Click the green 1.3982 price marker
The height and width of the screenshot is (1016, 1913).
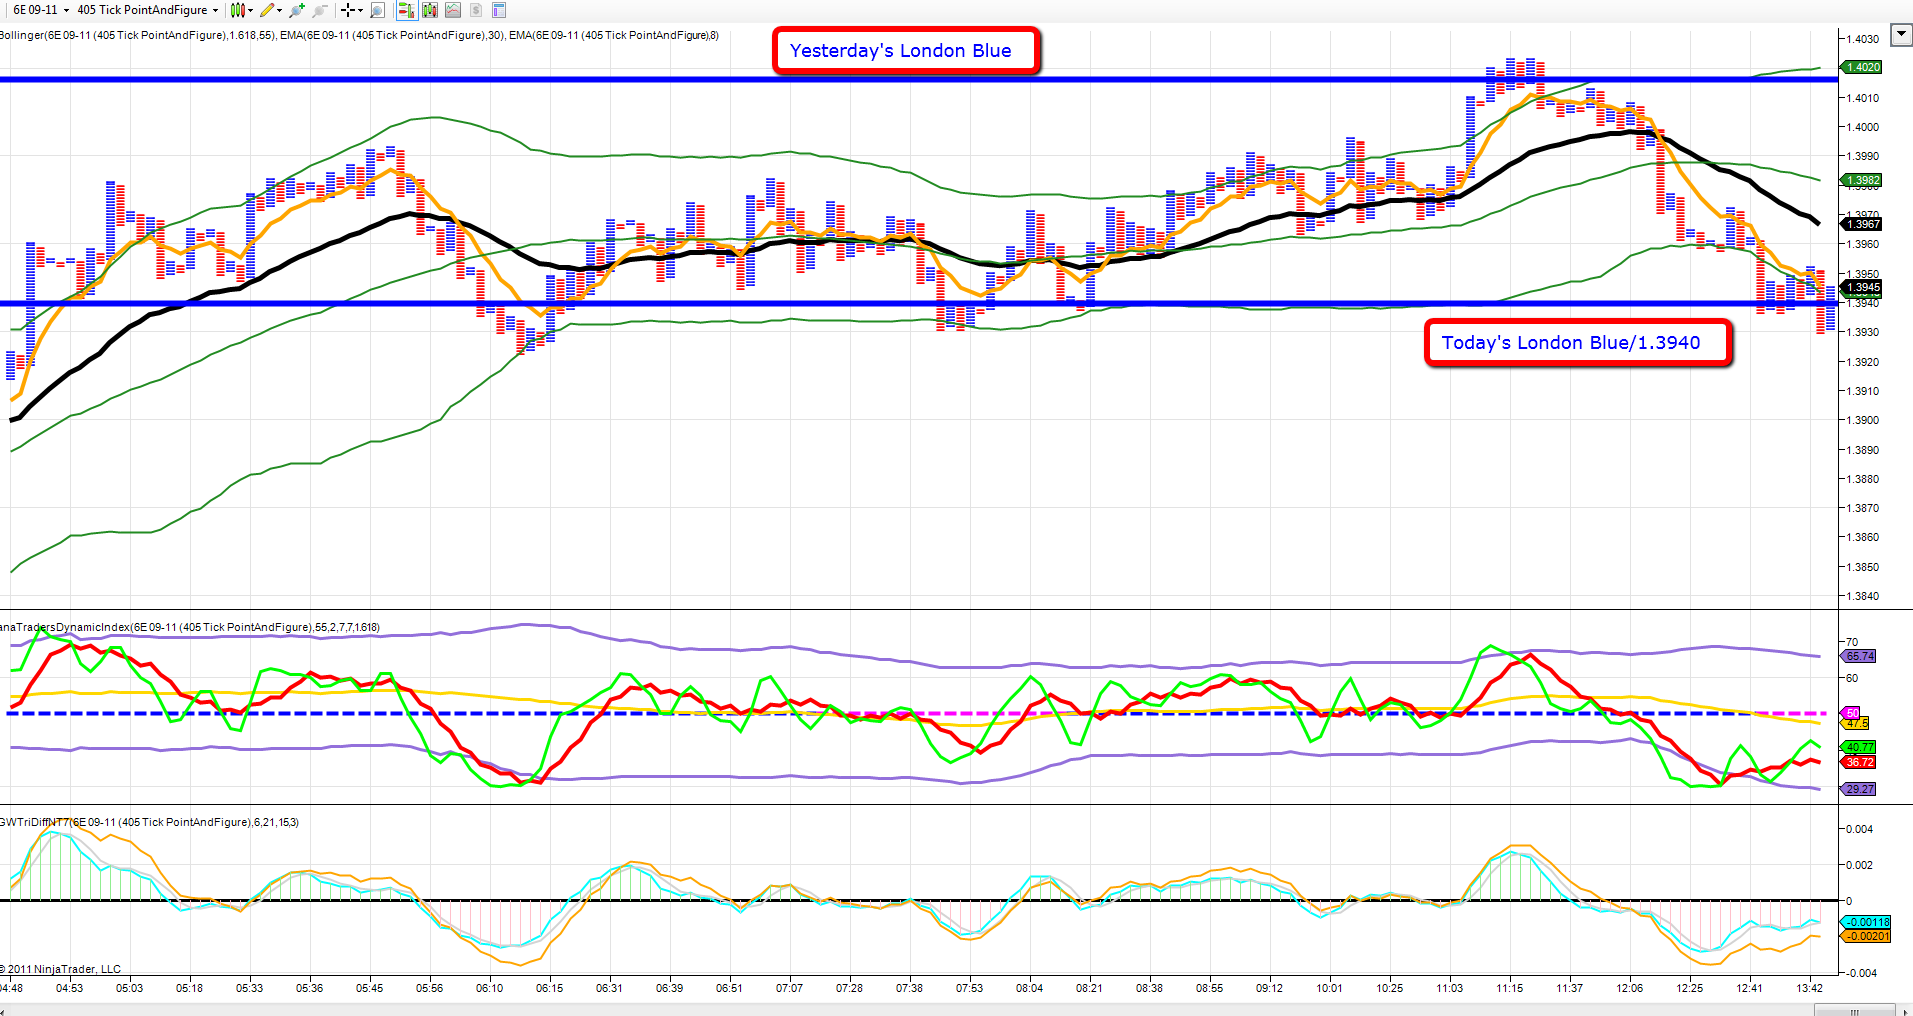(1863, 181)
